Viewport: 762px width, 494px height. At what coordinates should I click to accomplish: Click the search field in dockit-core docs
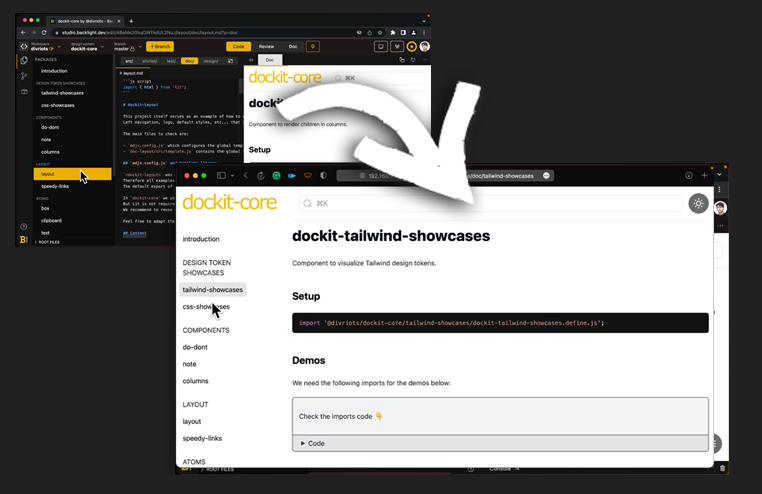(x=490, y=203)
